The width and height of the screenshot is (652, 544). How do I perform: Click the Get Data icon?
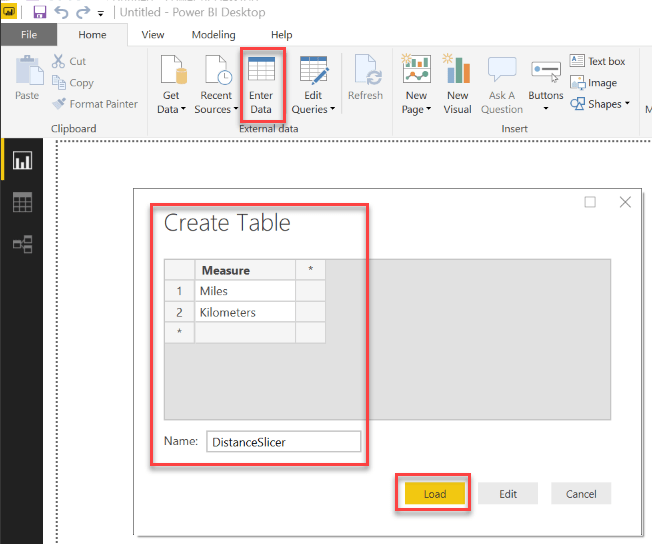(173, 70)
